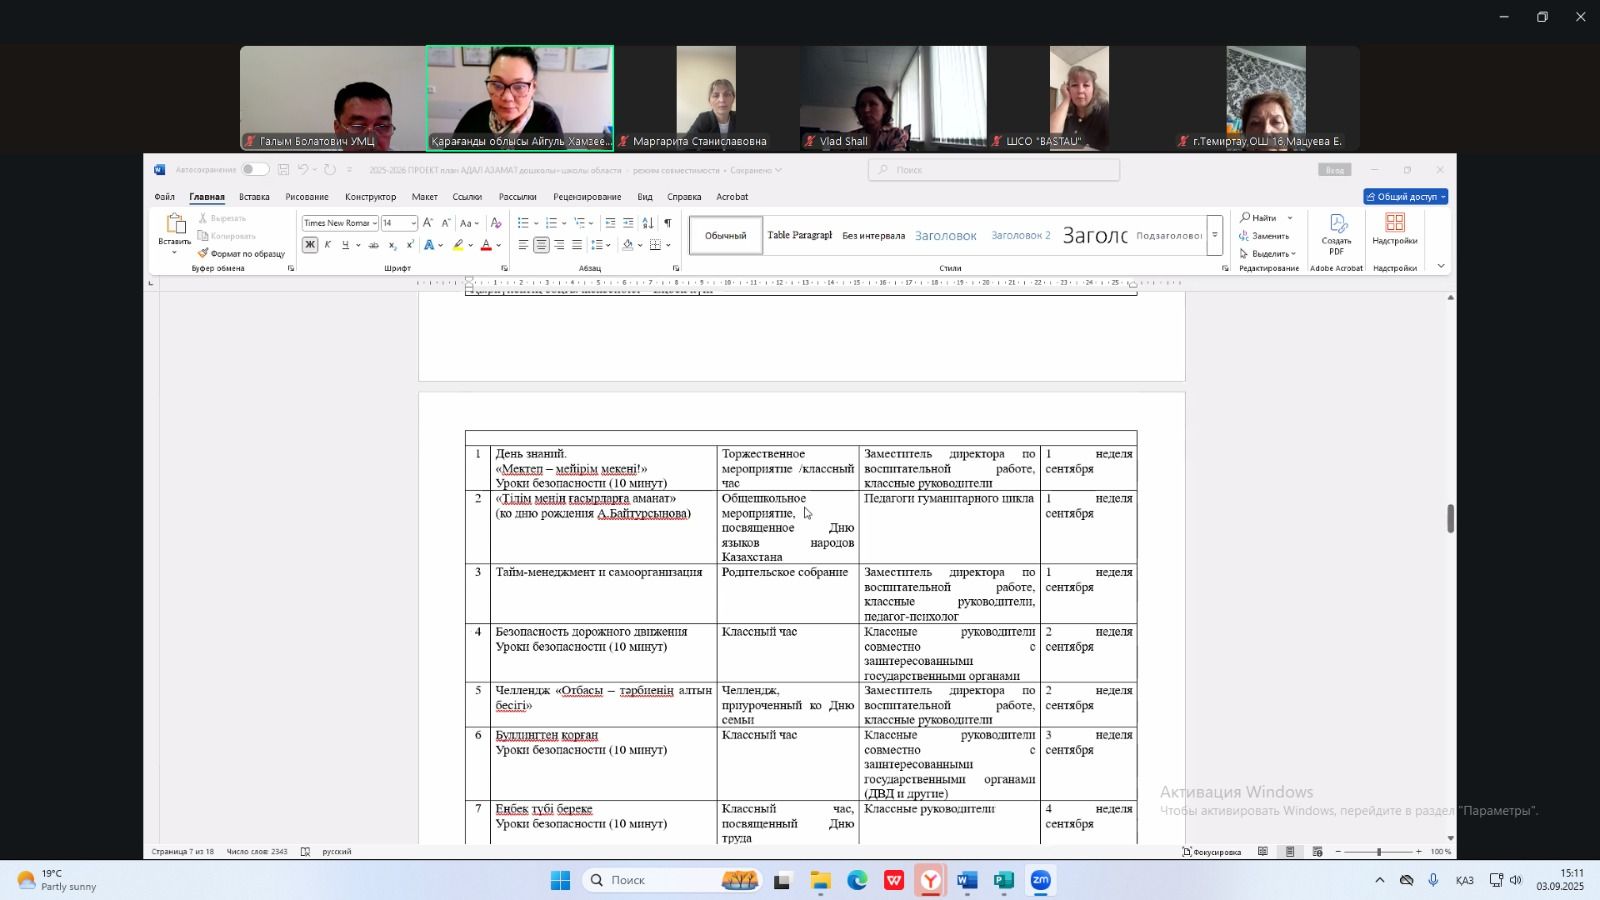Show paragraph marks with the pilcrow icon
The image size is (1600, 900).
pos(667,223)
